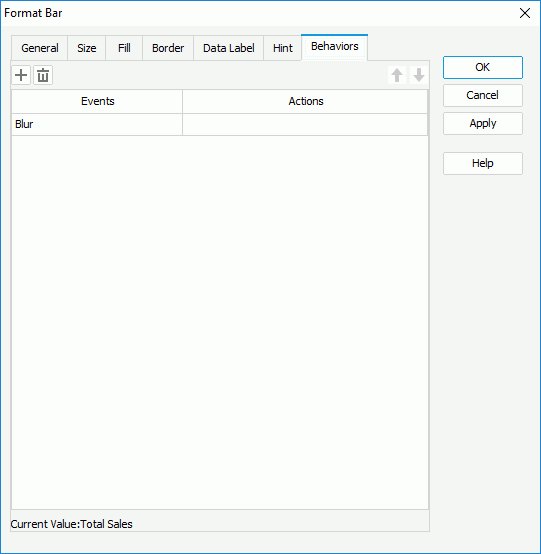
Task: Click the empty Actions cell for Blur
Action: 305,124
